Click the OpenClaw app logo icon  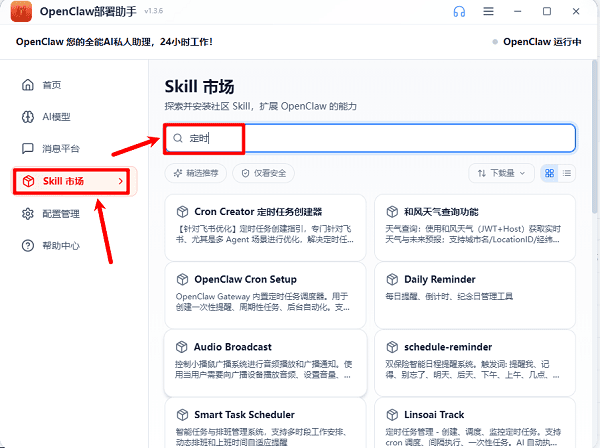click(x=21, y=11)
